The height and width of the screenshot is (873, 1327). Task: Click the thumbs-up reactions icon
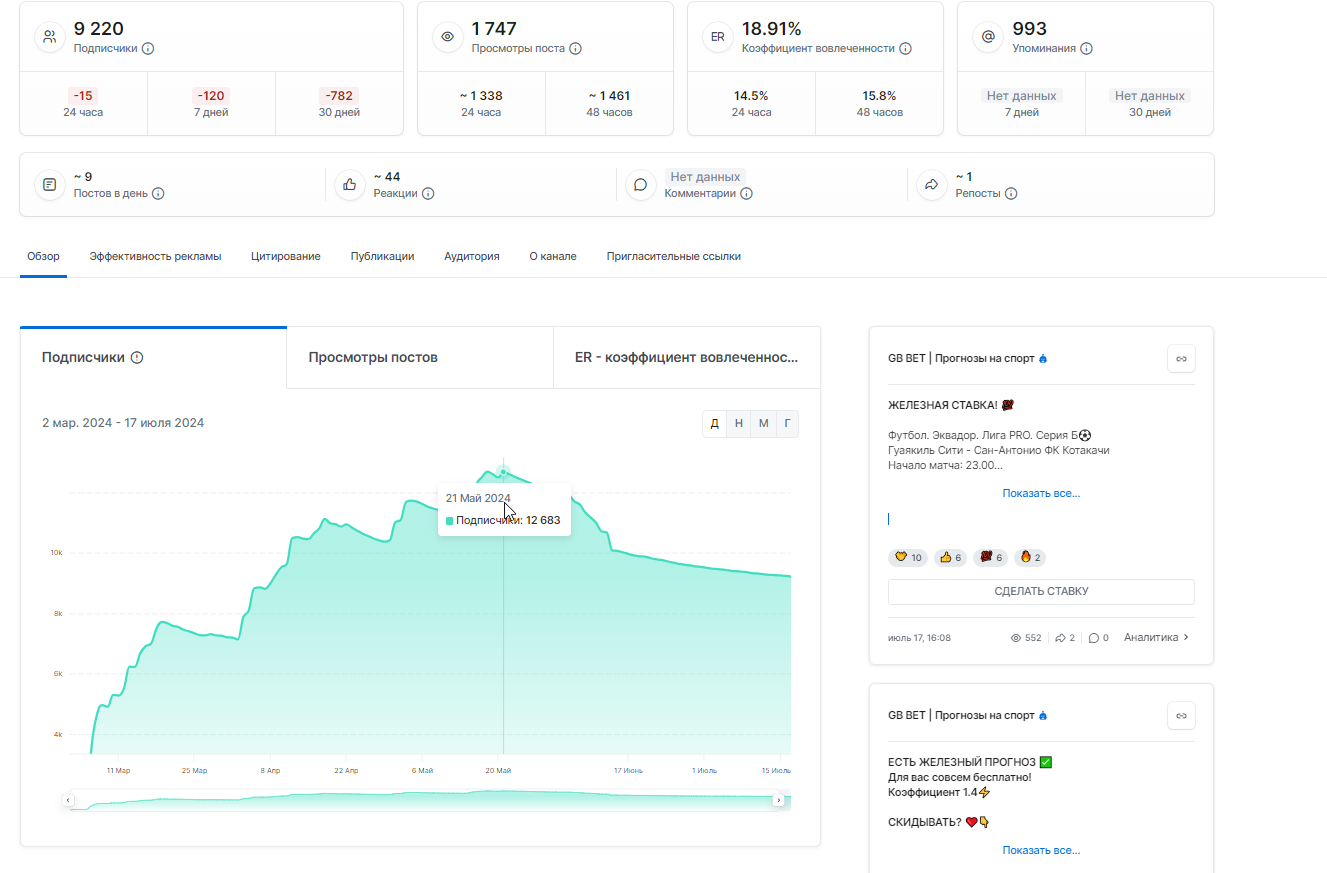(x=350, y=185)
